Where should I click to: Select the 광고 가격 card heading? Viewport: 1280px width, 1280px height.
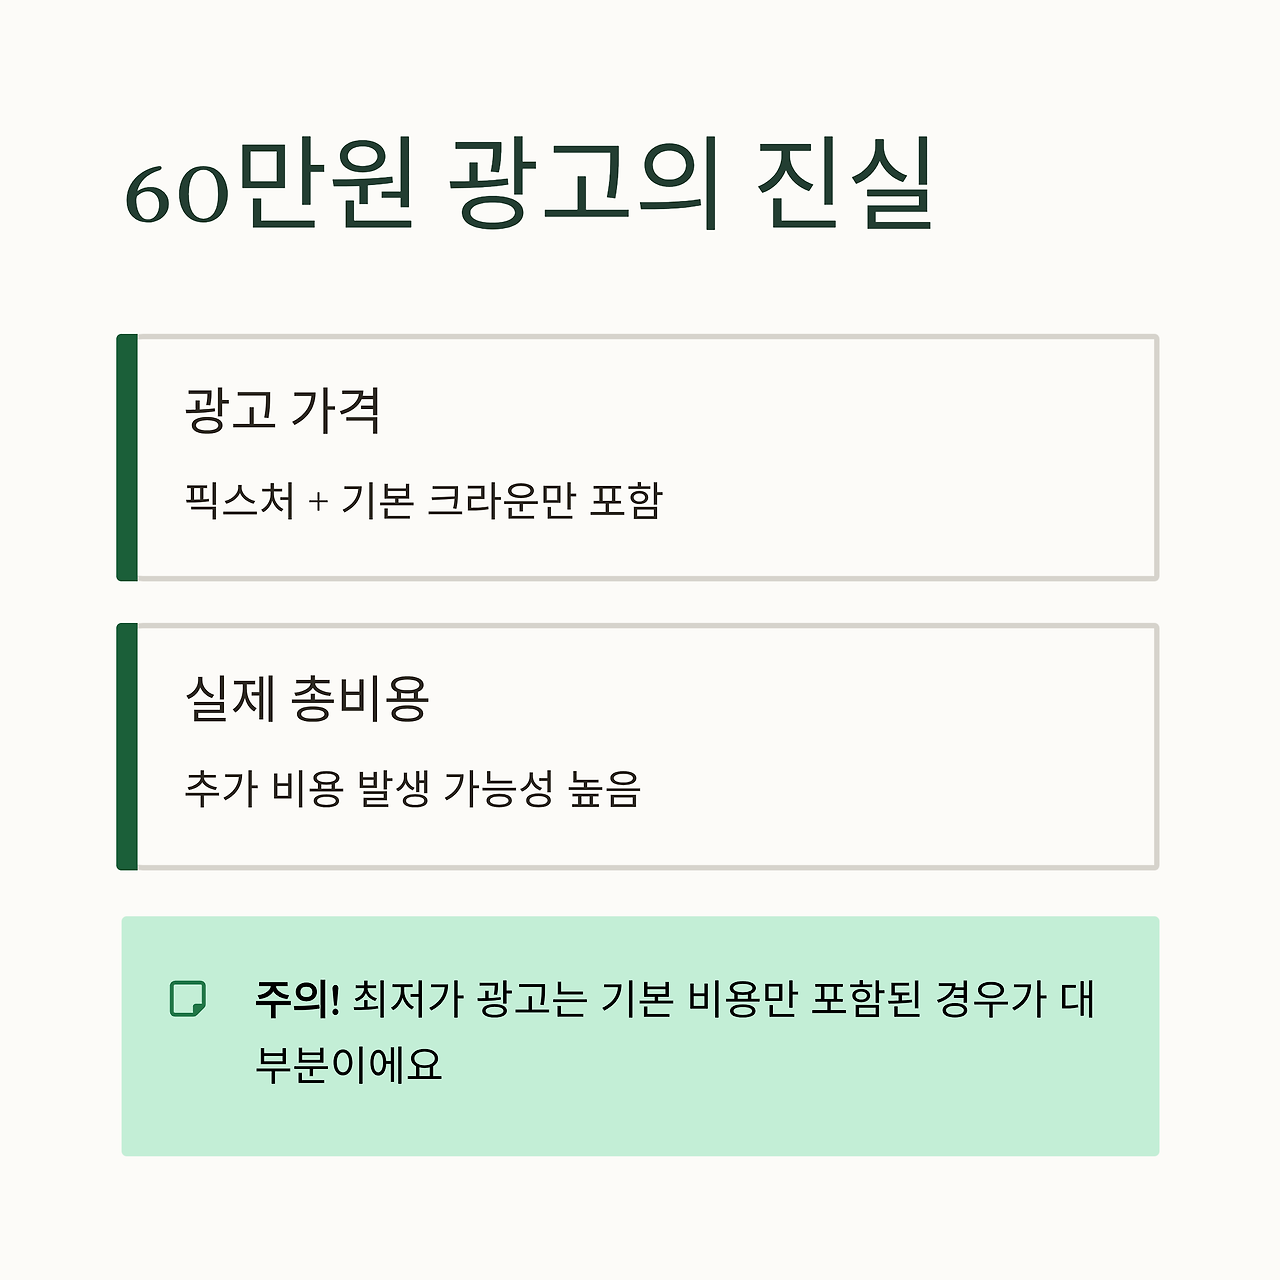pos(283,410)
